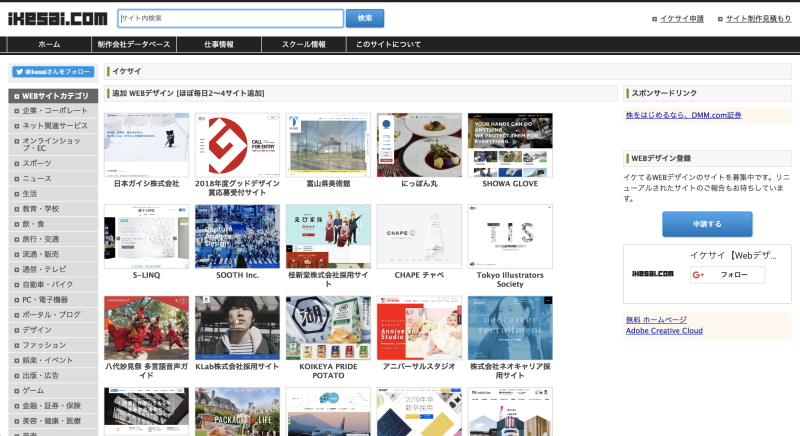Select the 自動車・バイク category
Viewport: 800px width, 436px height.
pyautogui.click(x=53, y=284)
